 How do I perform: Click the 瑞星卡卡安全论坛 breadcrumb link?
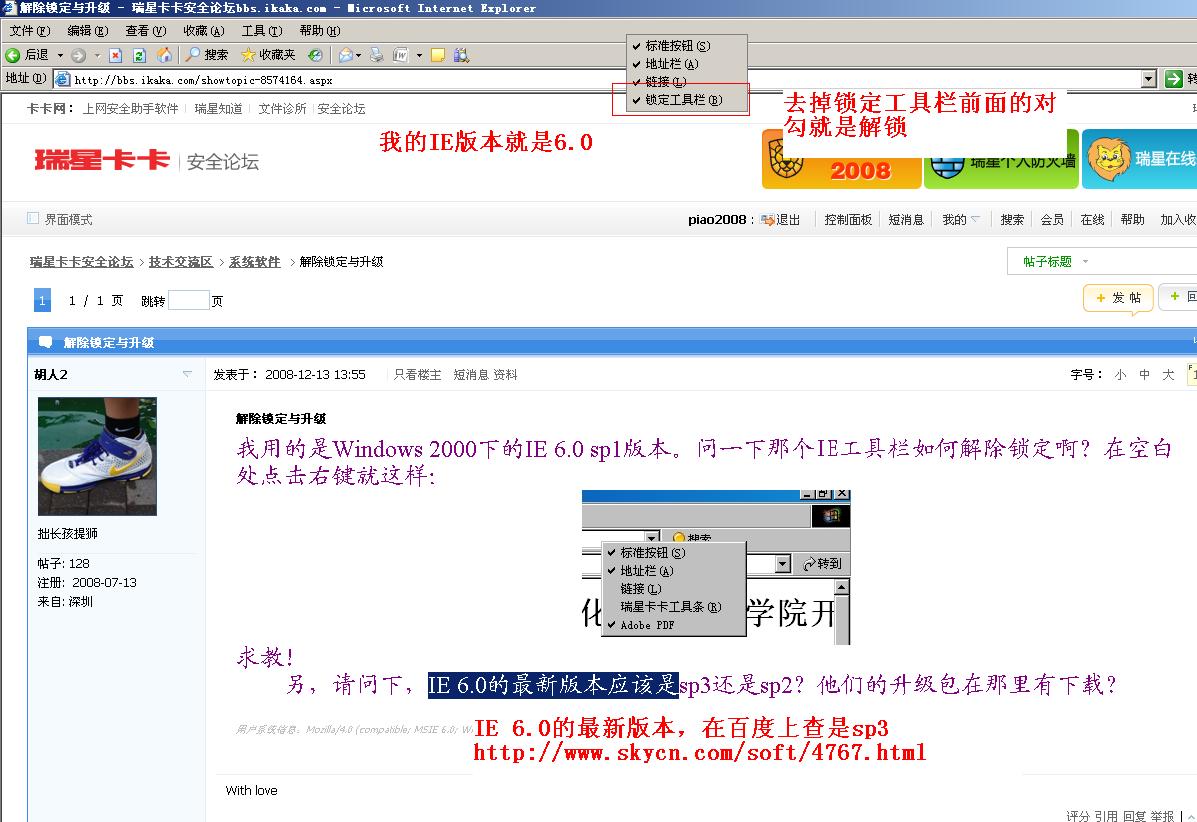82,262
